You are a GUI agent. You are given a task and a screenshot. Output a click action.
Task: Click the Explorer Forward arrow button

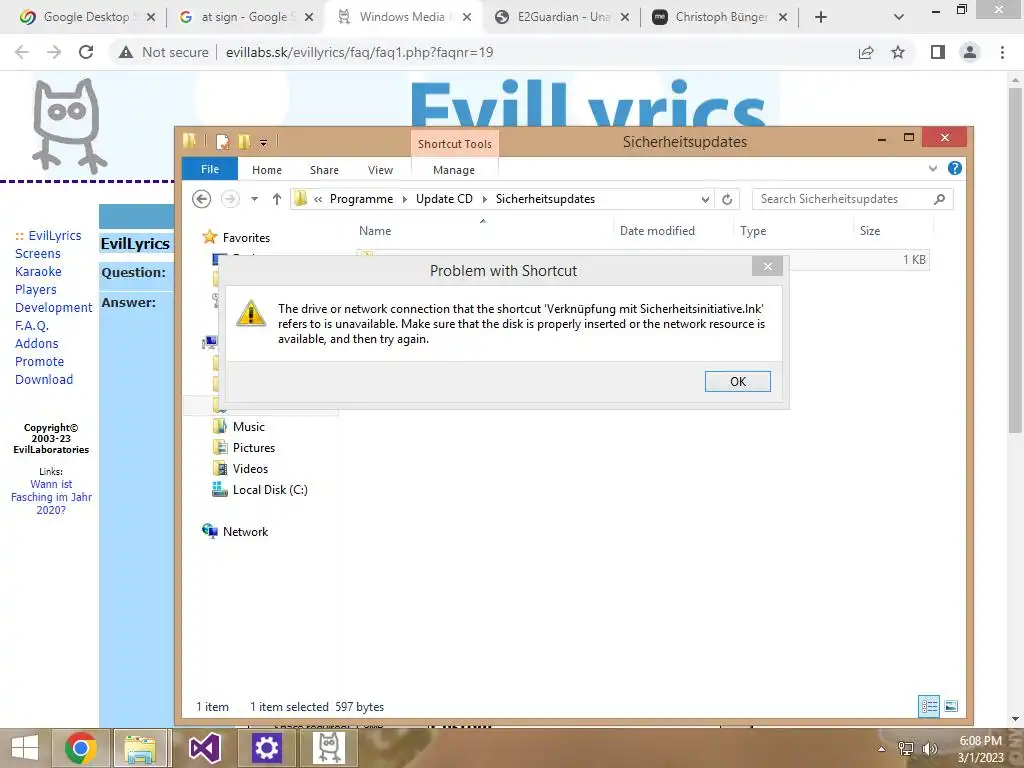coord(230,199)
